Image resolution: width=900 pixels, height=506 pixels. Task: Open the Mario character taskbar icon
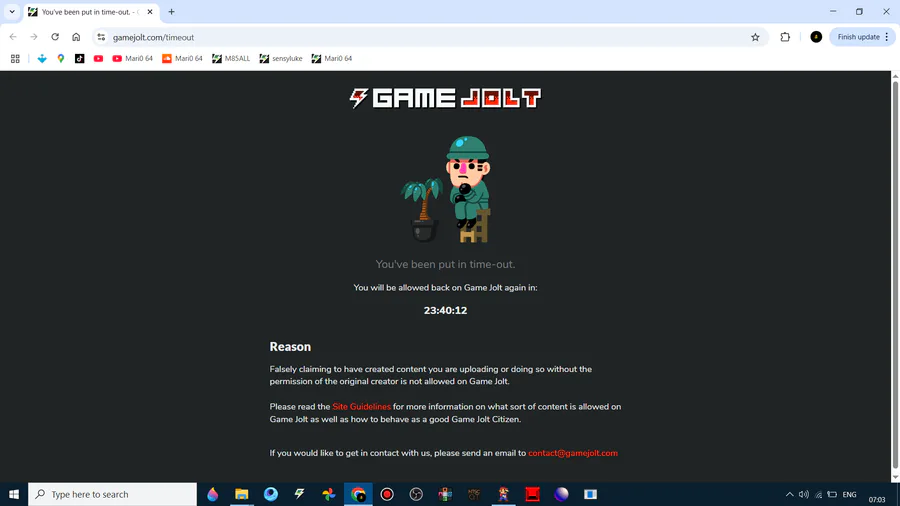(x=503, y=494)
